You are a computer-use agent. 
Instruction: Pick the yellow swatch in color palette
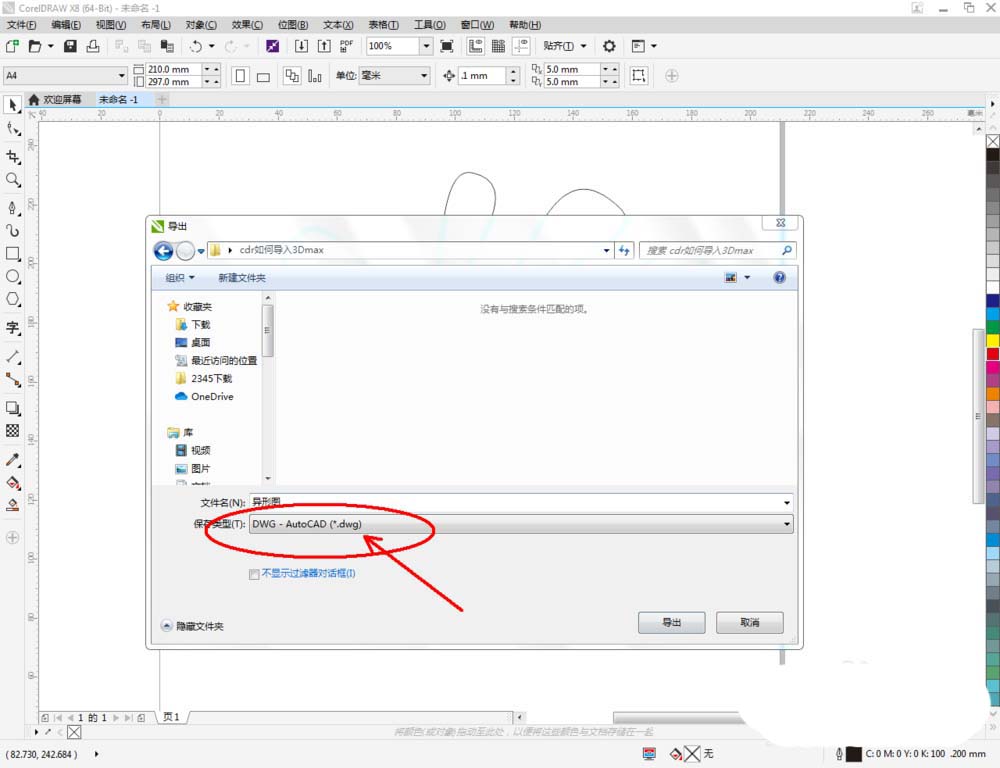(993, 341)
